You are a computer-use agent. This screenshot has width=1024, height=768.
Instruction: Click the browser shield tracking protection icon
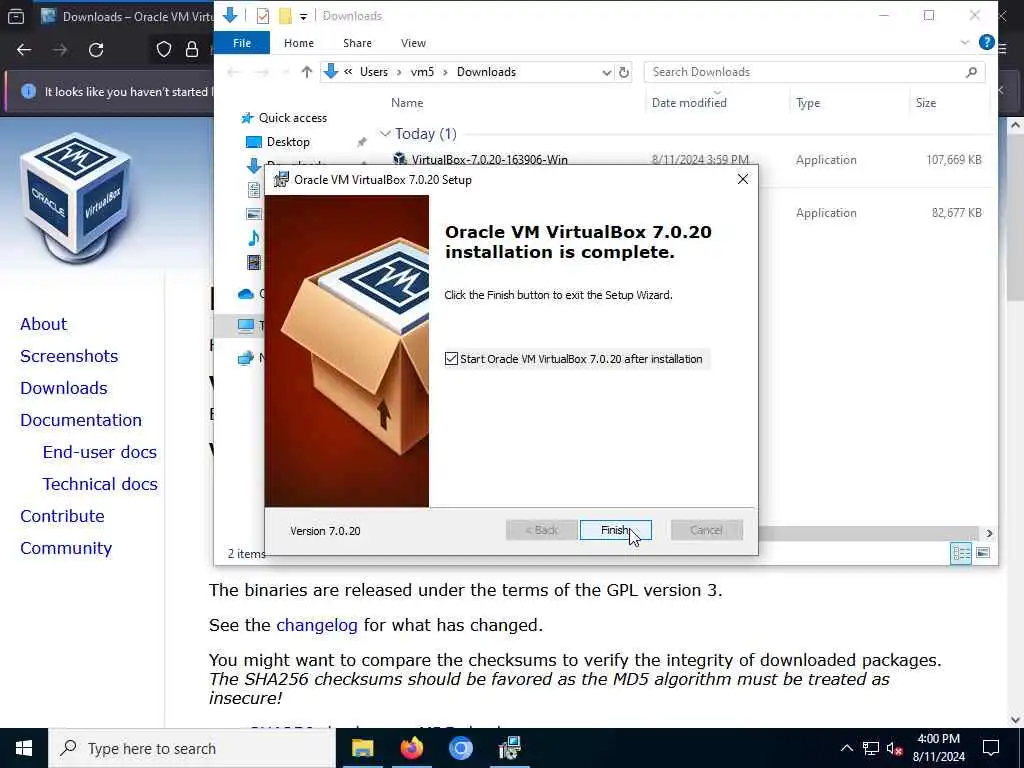[164, 50]
